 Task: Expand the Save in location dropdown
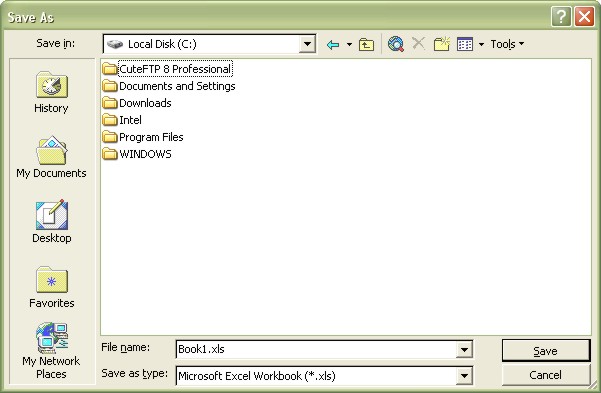click(x=307, y=44)
